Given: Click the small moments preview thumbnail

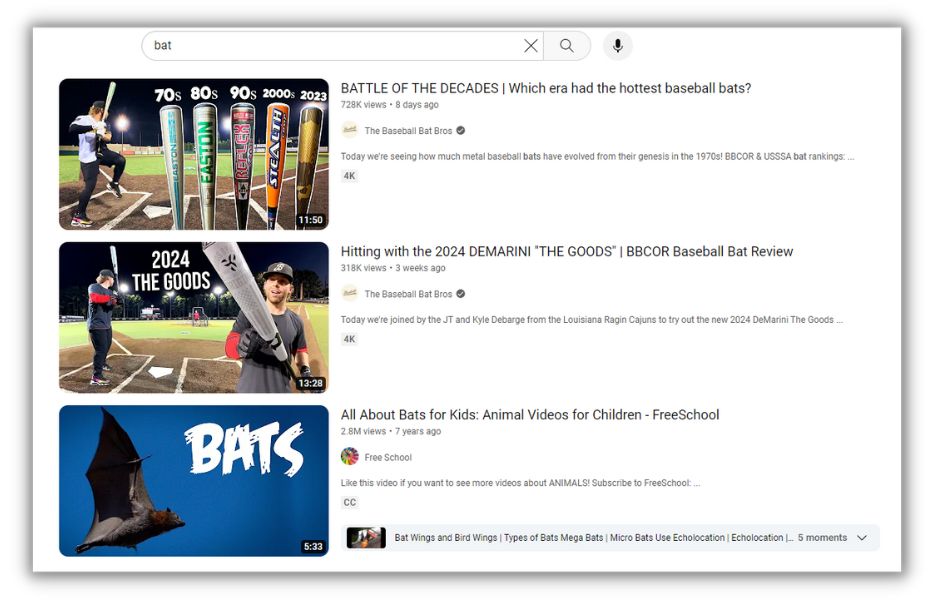Looking at the screenshot, I should pyautogui.click(x=366, y=537).
